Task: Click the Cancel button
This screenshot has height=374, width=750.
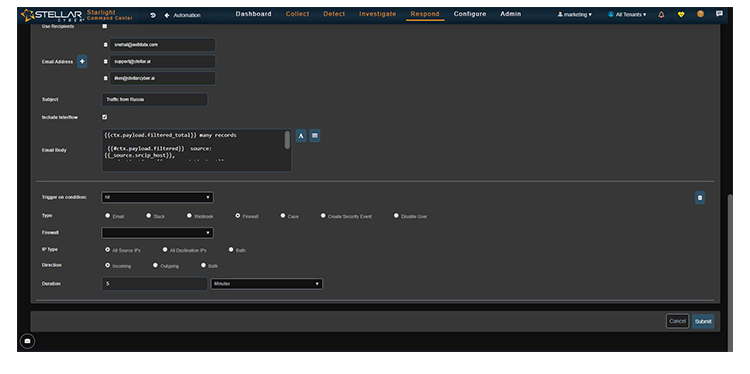Action: [677, 321]
